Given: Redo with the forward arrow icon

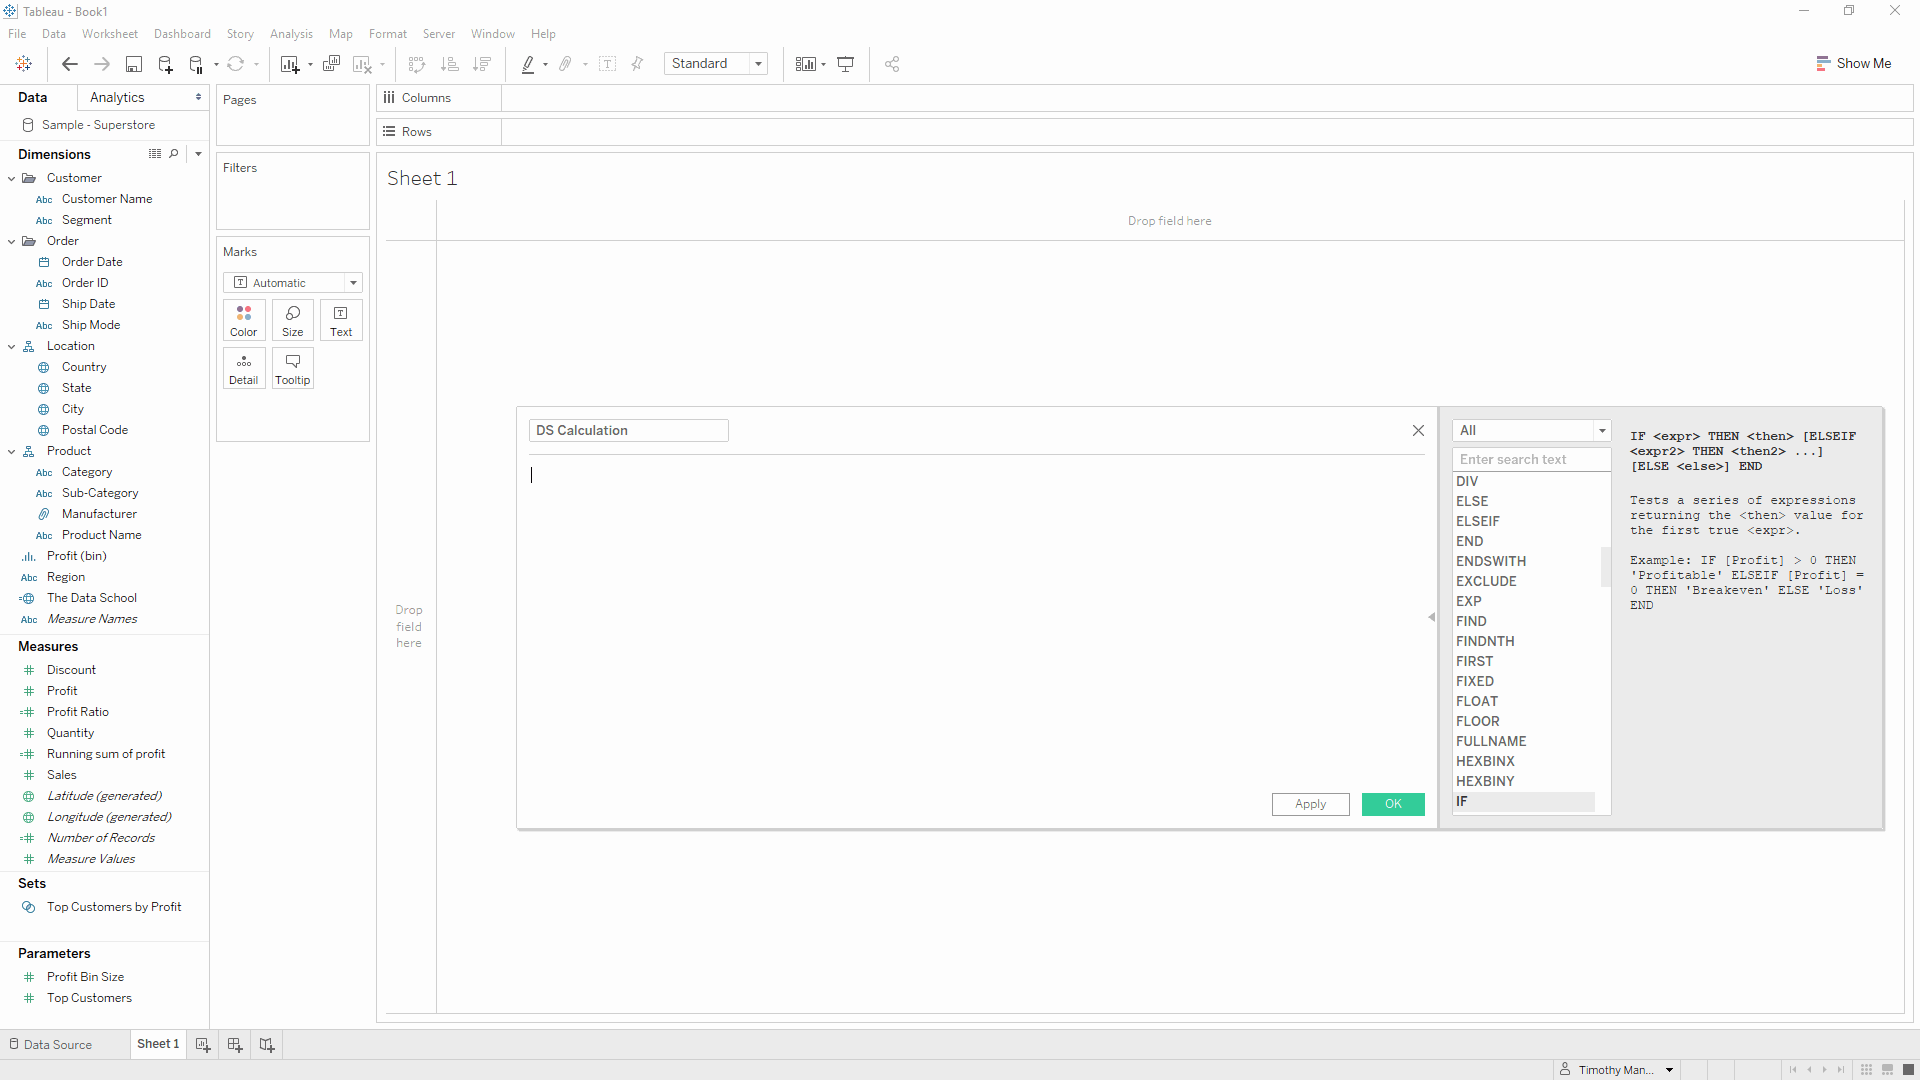Looking at the screenshot, I should coord(102,64).
